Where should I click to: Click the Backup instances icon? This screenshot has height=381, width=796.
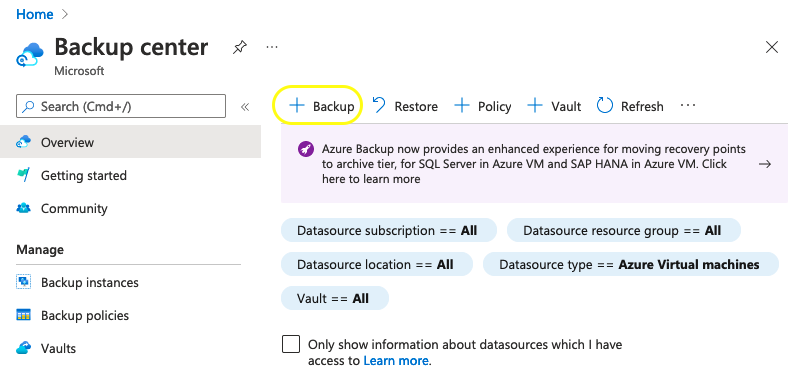pos(23,282)
